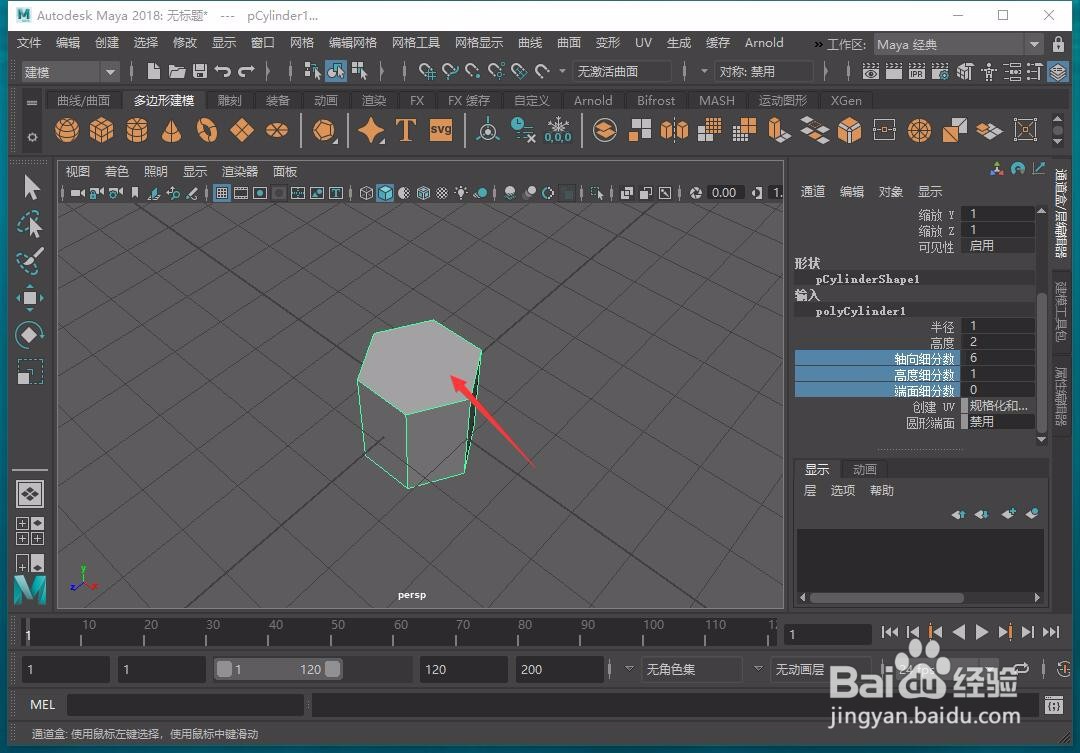Click the Open scene folder icon

(177, 71)
